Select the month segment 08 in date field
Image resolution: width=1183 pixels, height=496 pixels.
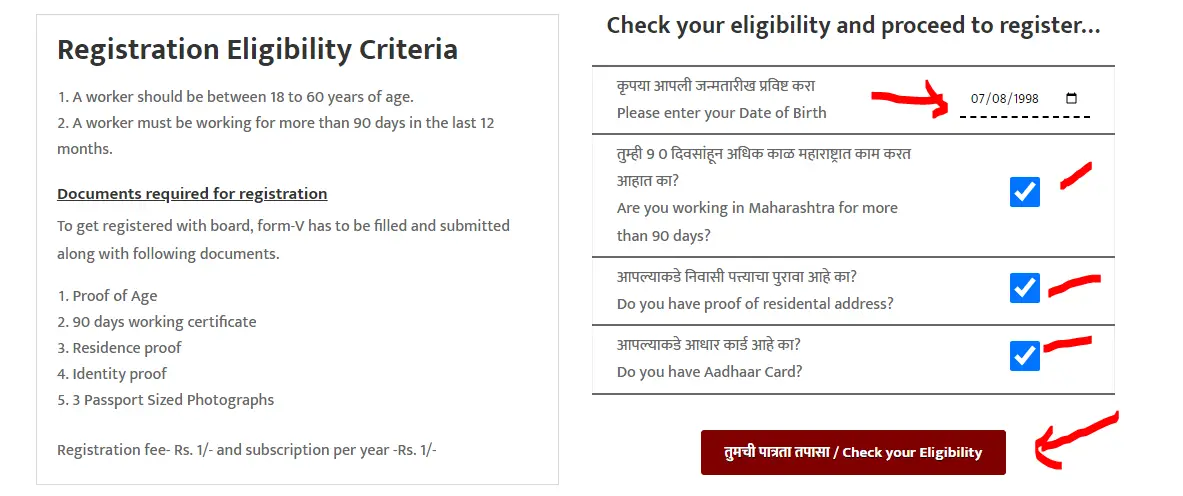(1000, 99)
